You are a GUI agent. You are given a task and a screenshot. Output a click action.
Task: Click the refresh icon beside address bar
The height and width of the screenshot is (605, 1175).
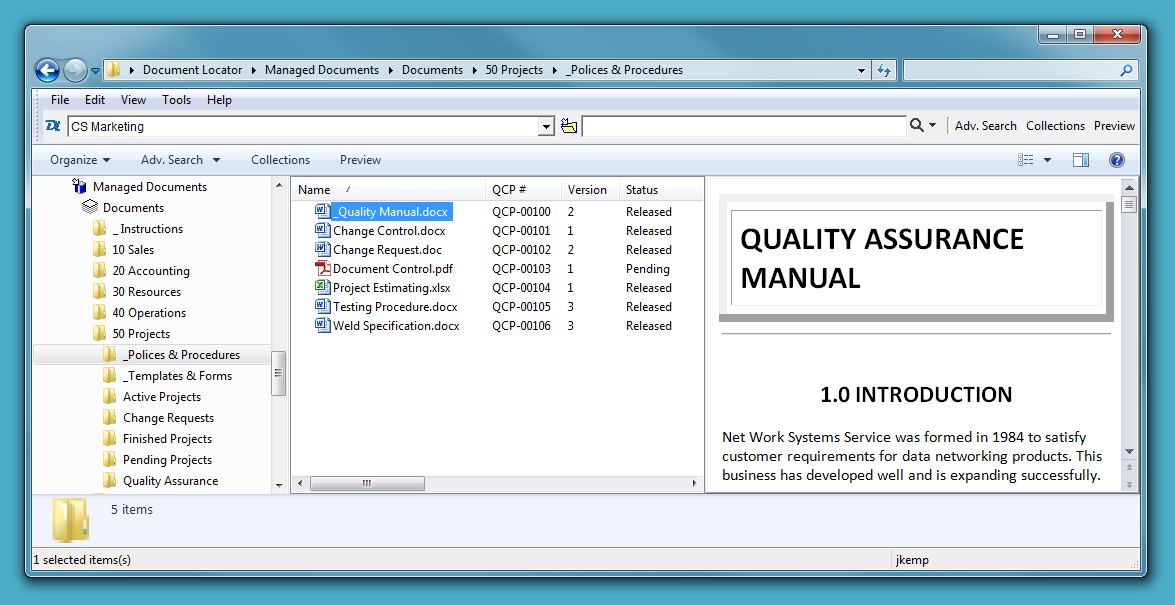point(884,70)
